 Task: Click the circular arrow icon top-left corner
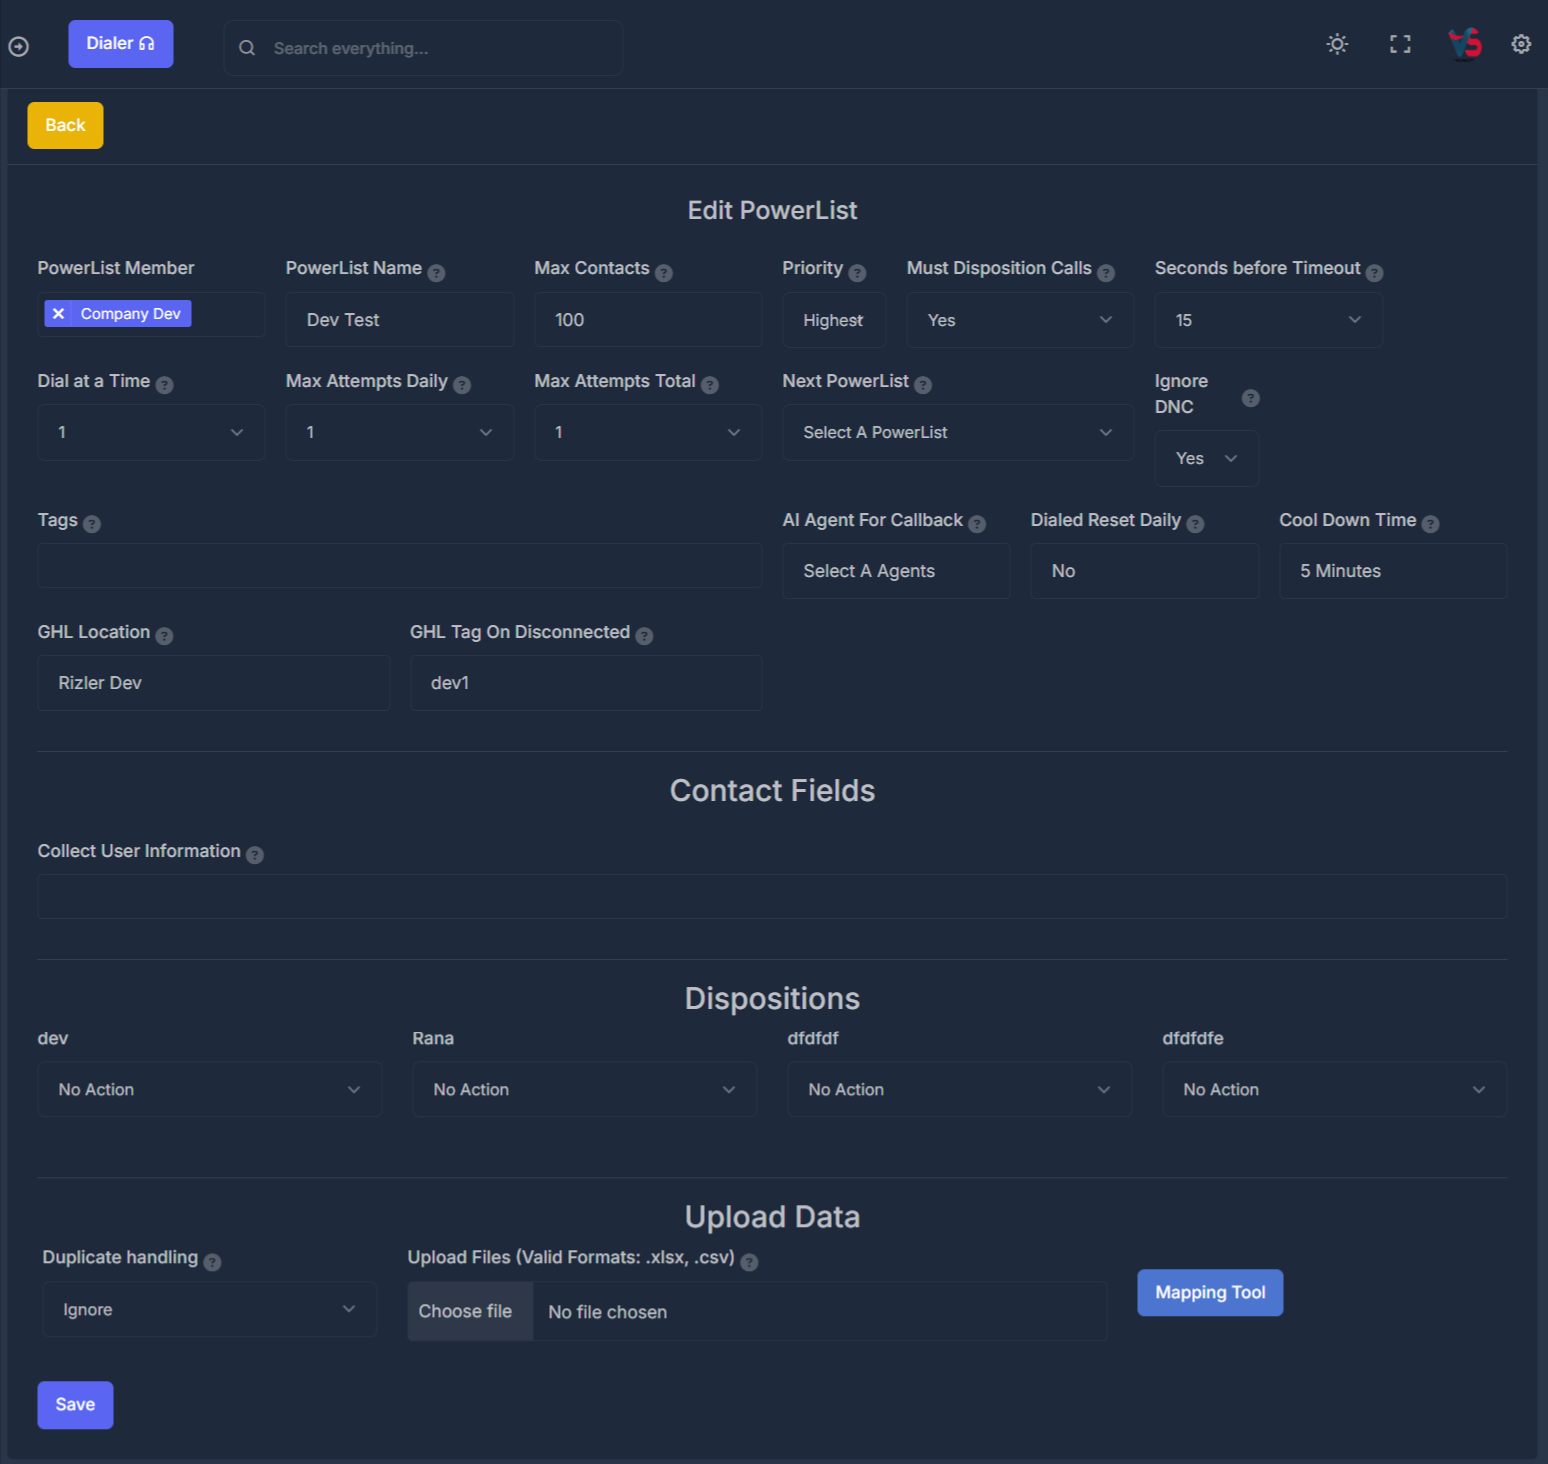click(x=18, y=46)
